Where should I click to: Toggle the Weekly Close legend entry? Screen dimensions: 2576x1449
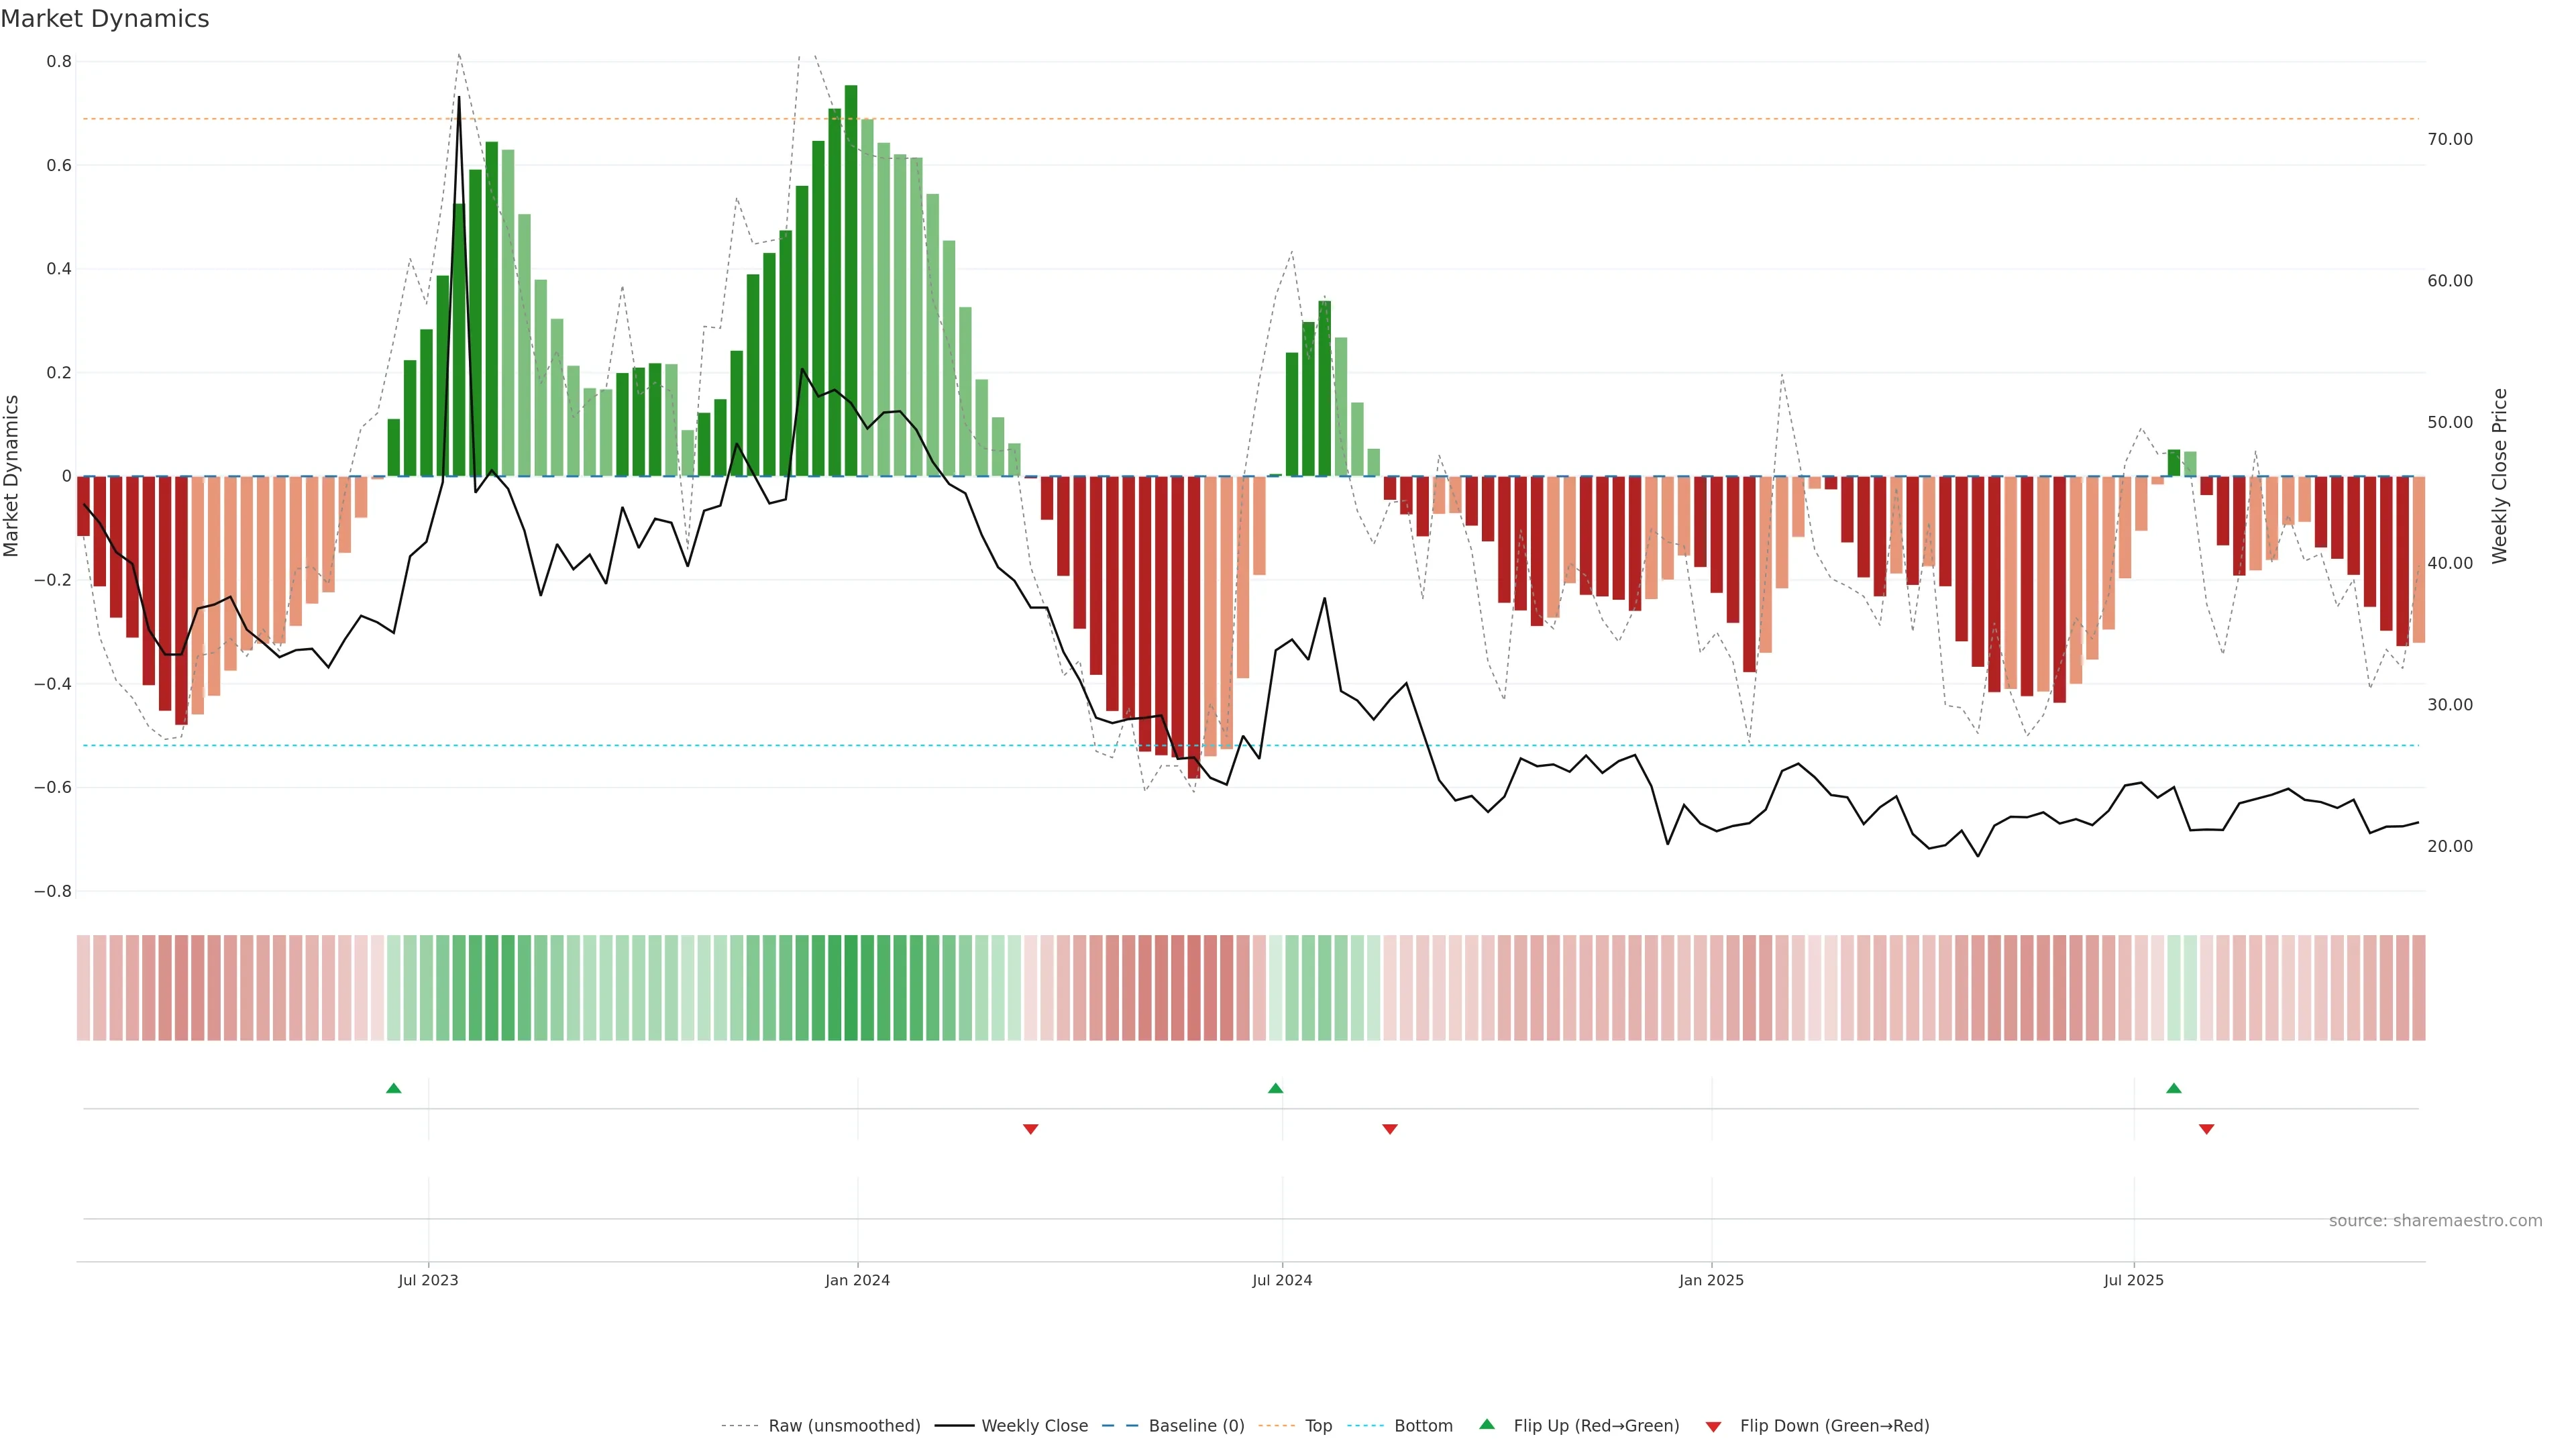[1034, 1425]
